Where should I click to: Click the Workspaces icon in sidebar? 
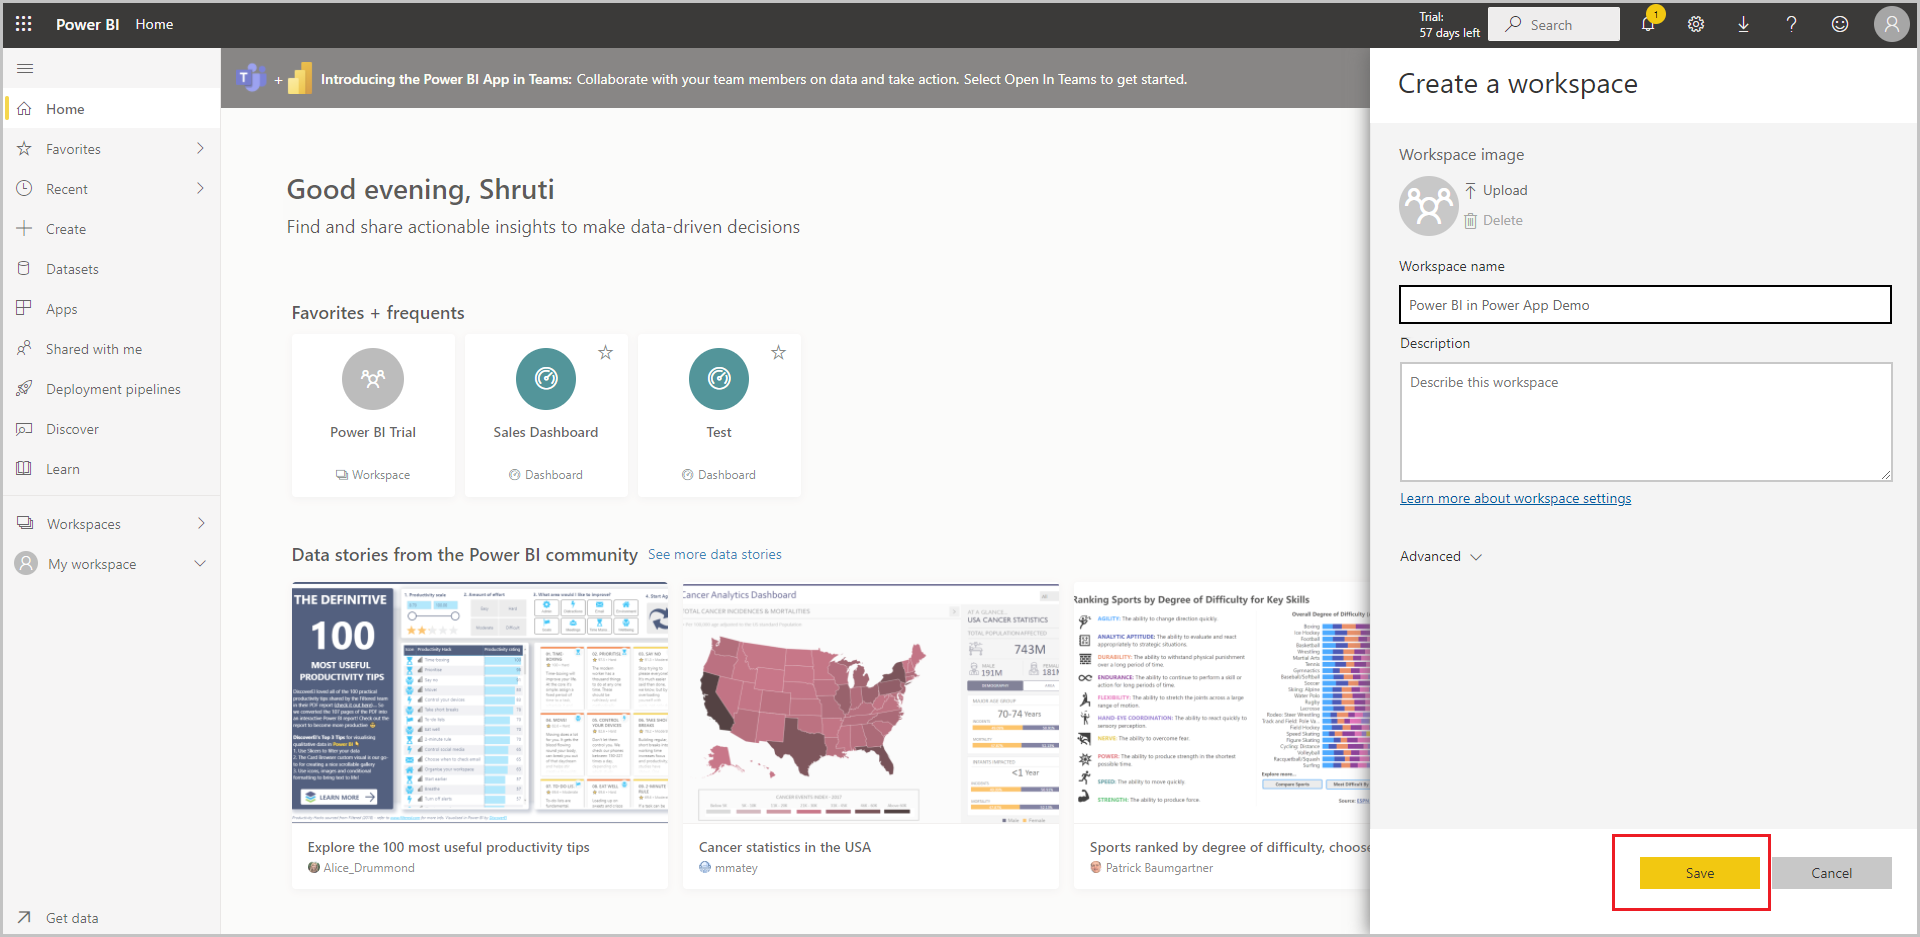[25, 523]
